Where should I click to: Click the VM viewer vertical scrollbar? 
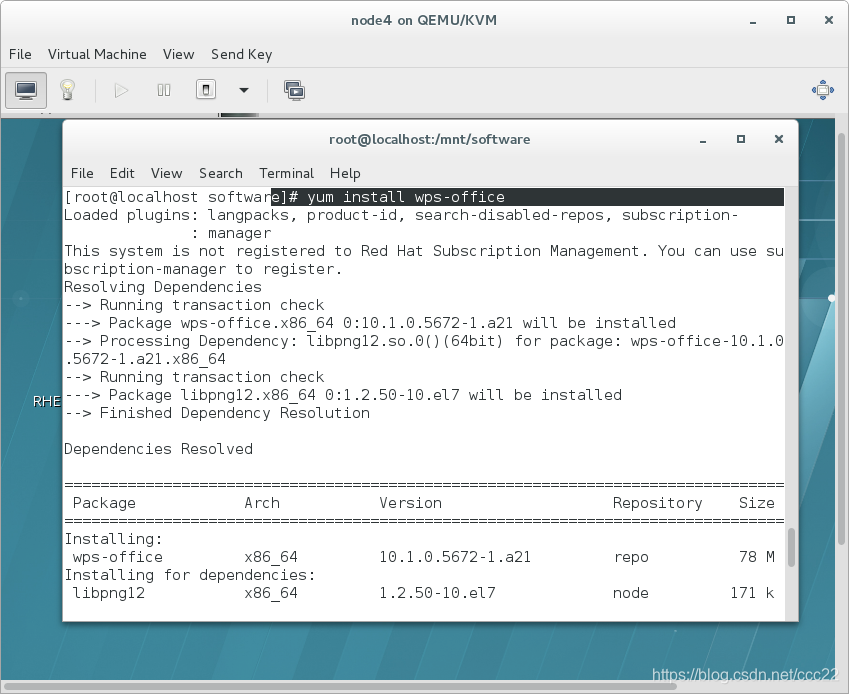point(841,338)
